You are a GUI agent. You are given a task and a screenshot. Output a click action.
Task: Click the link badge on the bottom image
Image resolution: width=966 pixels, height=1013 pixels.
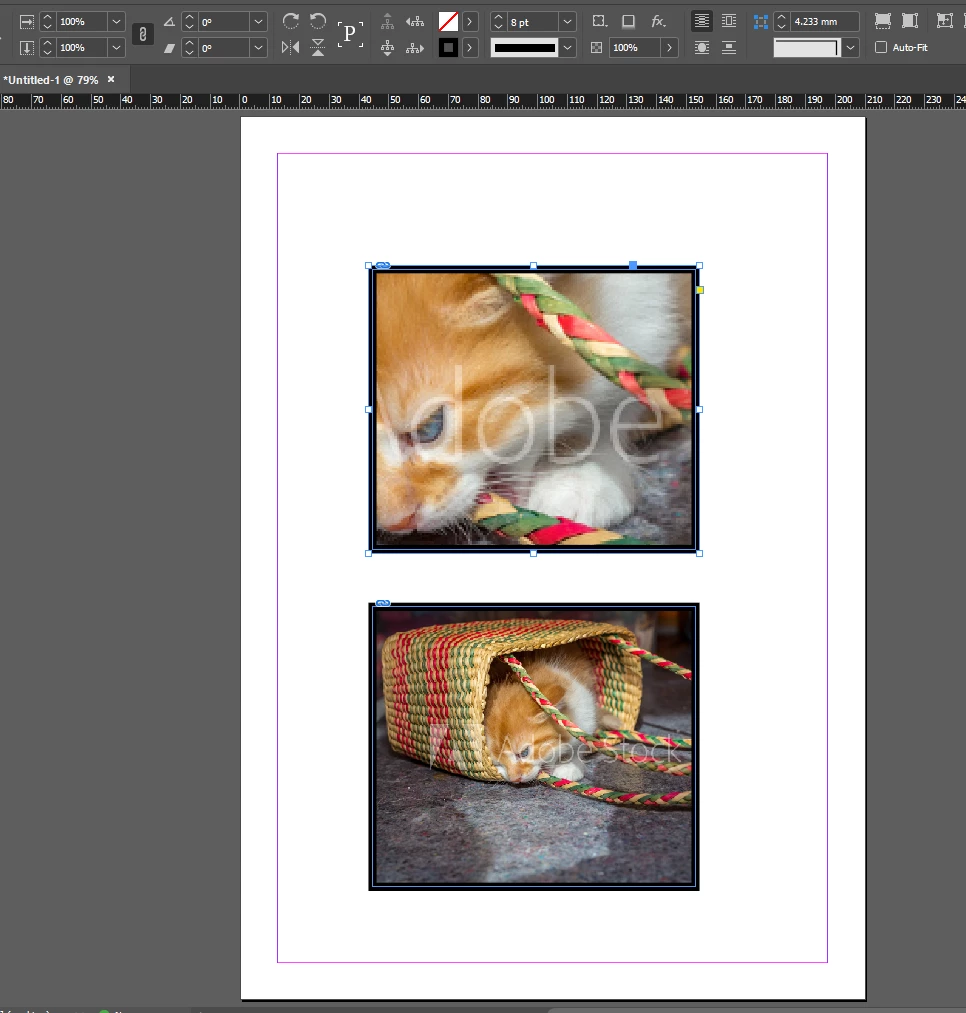383,603
